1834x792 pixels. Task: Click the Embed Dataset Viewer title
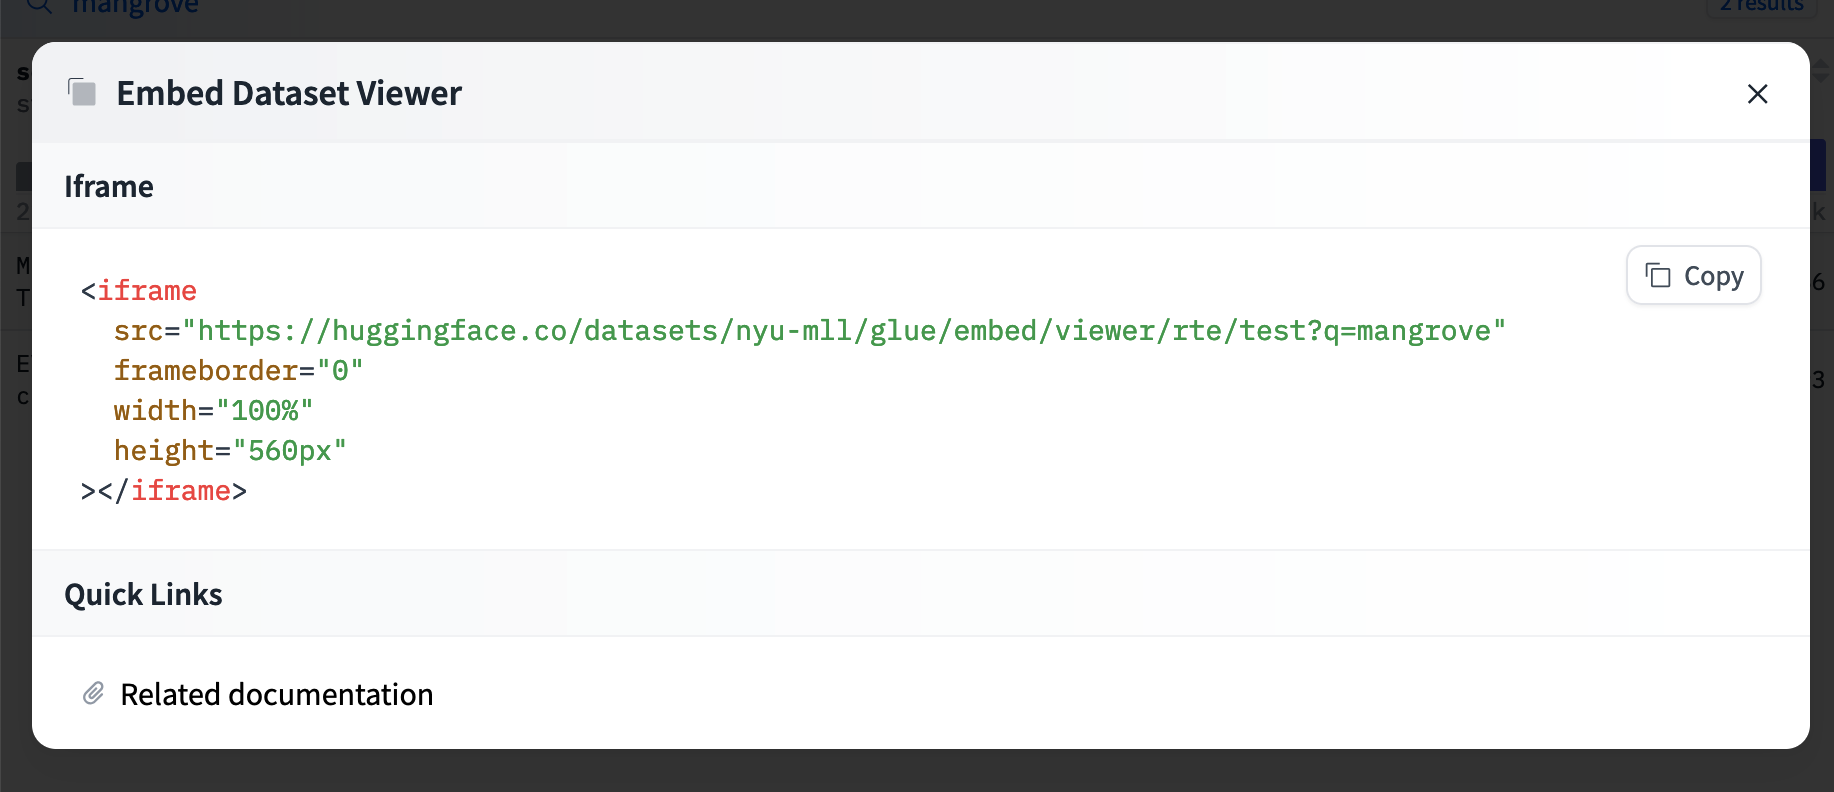[289, 93]
